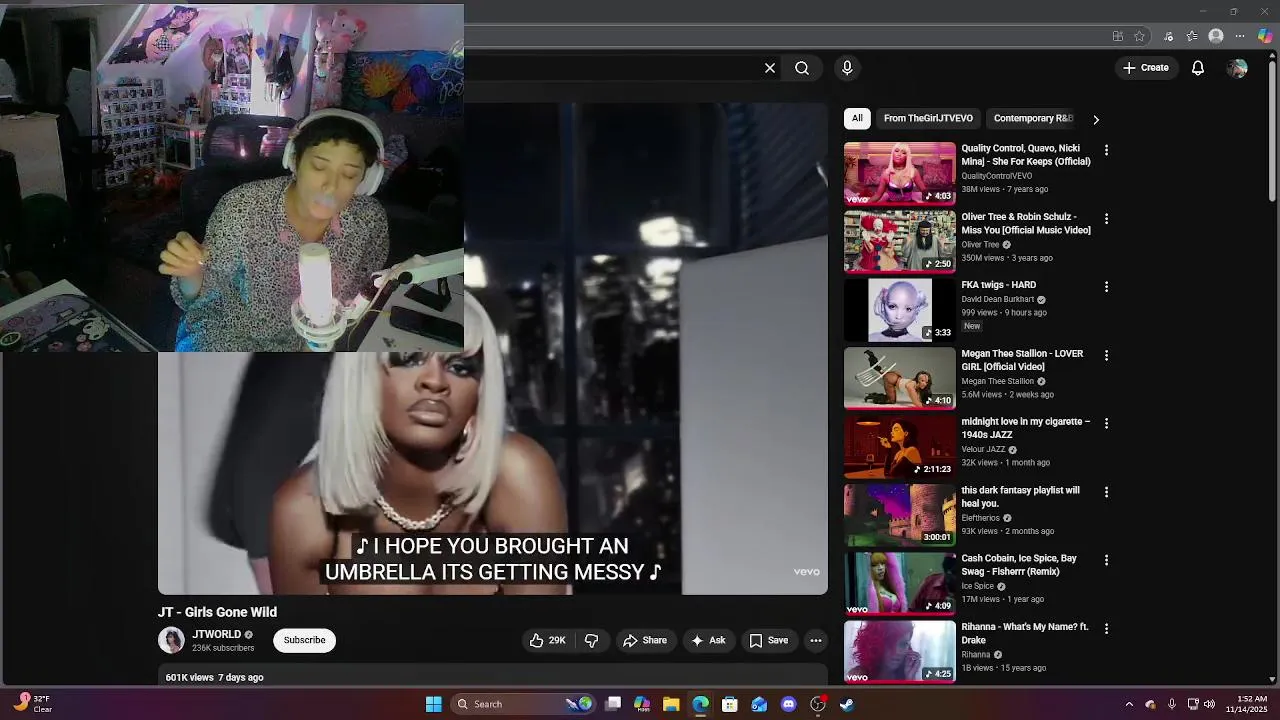The height and width of the screenshot is (720, 1280).
Task: Start voice search with the microphone icon
Action: (847, 68)
